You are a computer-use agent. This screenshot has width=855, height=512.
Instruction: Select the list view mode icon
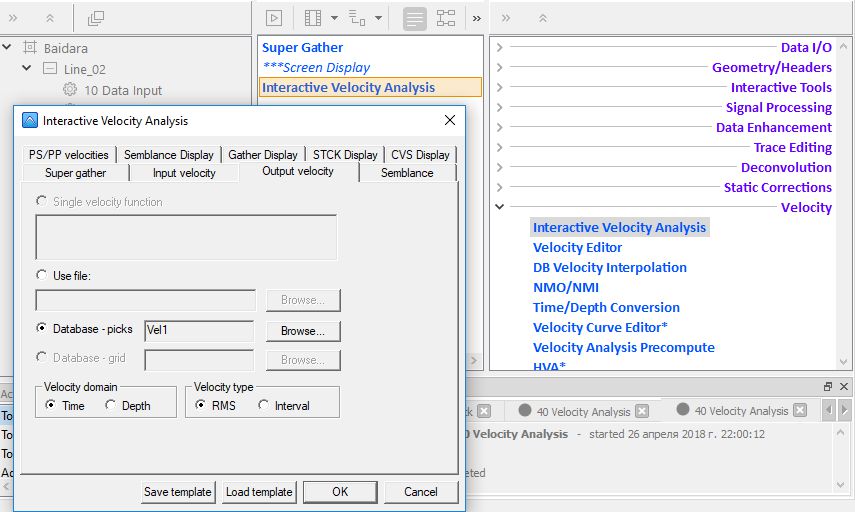click(x=414, y=19)
